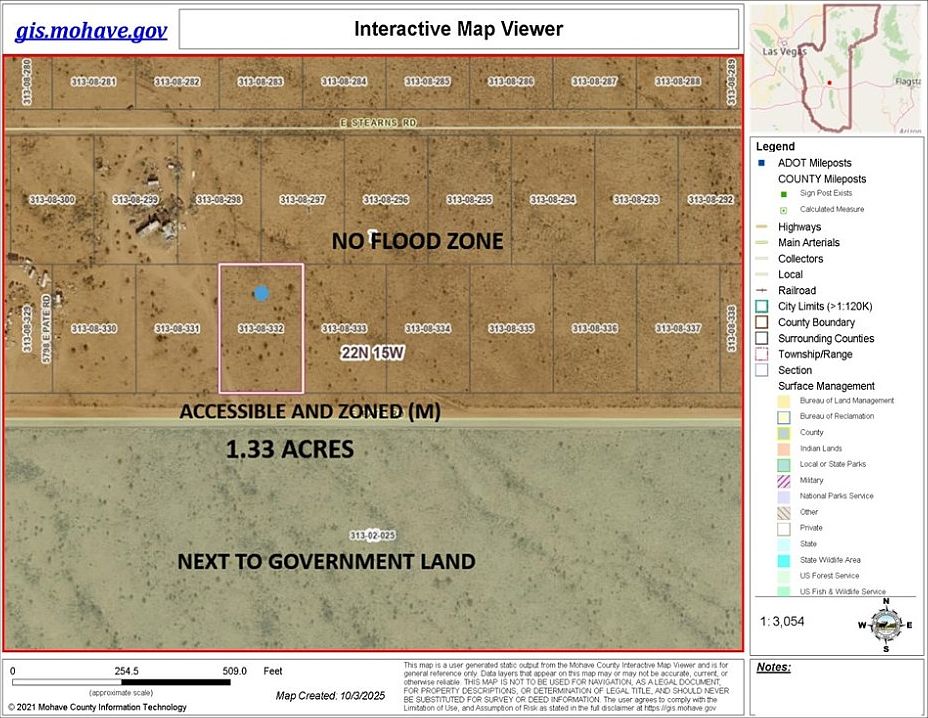Click the E Stearns Rd label
928x718 pixels.
[378, 121]
